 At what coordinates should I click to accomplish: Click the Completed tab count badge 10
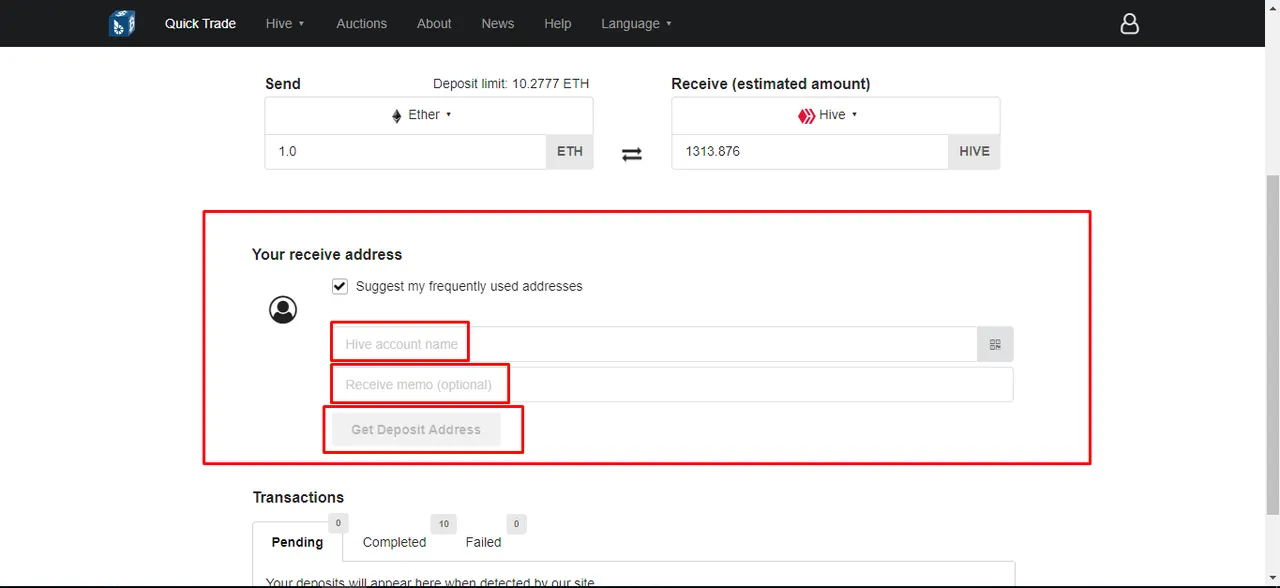click(443, 524)
